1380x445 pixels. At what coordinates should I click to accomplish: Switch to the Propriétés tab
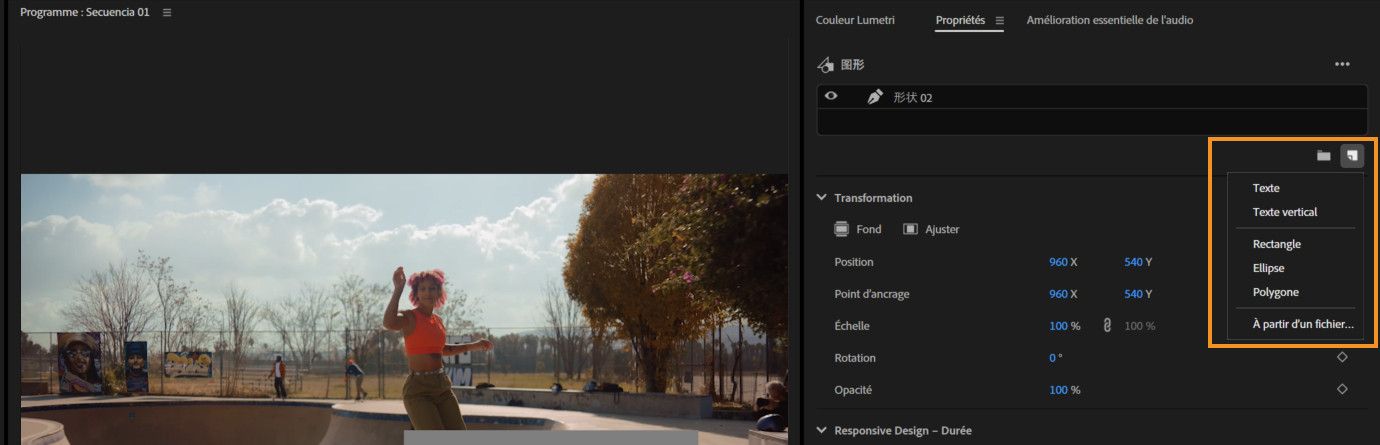[x=960, y=20]
